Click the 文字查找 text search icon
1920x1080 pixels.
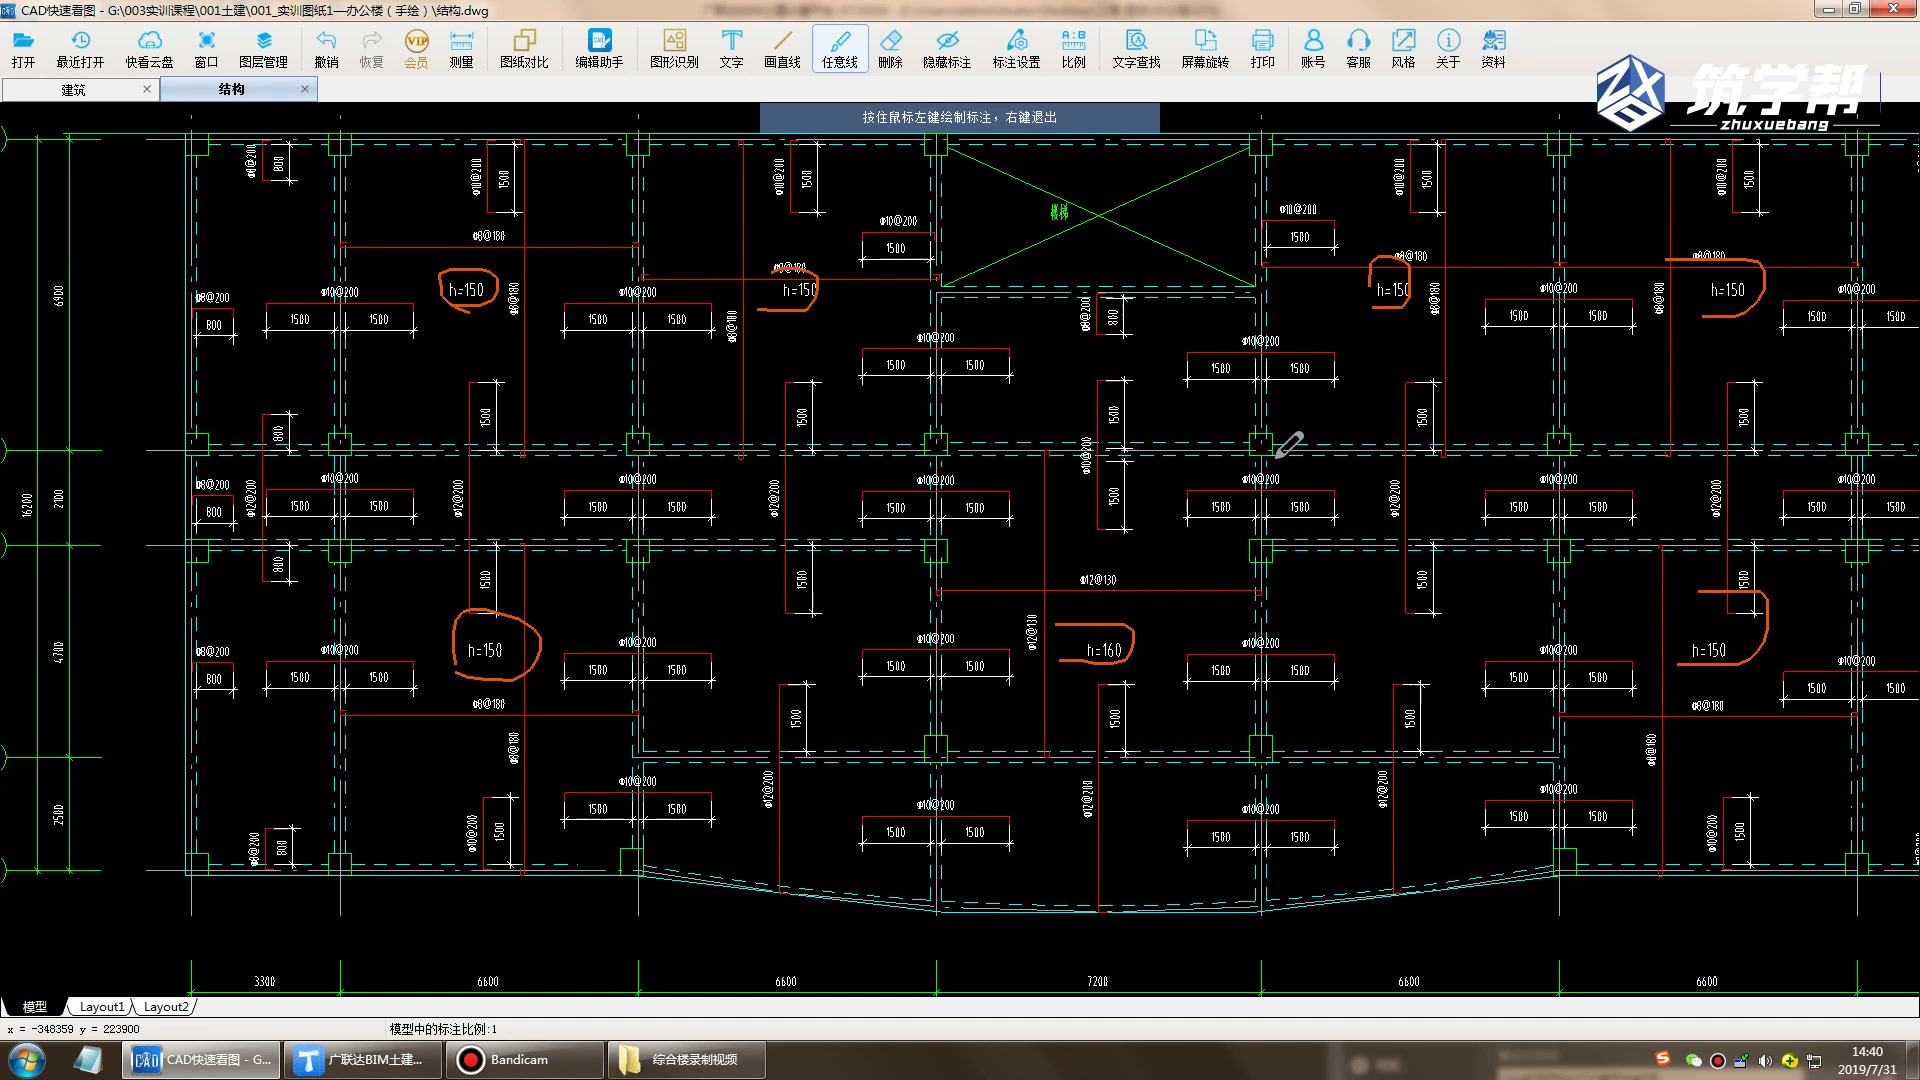[1136, 48]
